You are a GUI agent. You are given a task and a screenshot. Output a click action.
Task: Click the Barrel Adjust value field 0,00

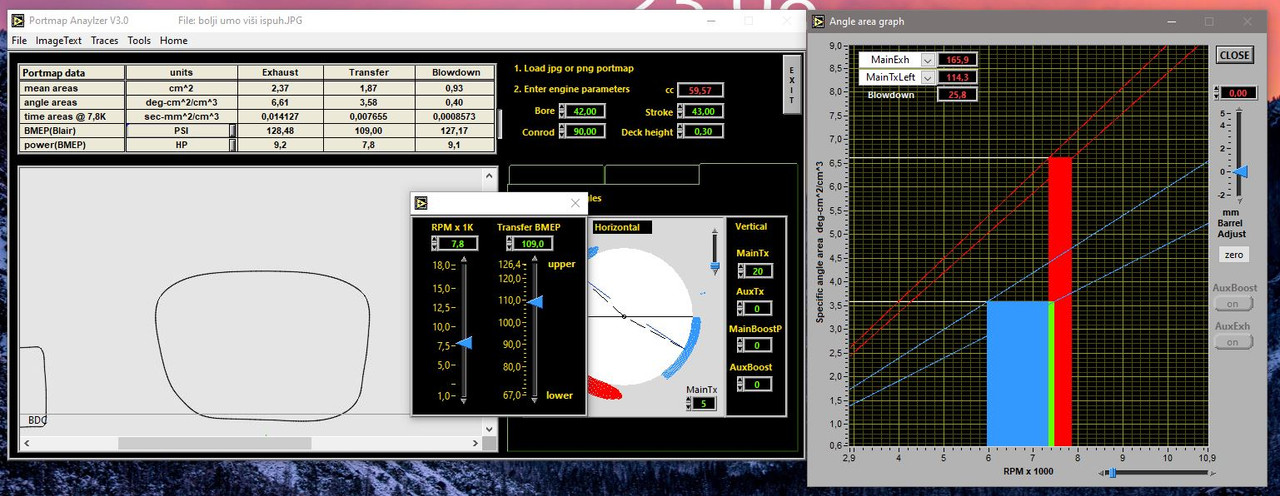(x=1237, y=93)
